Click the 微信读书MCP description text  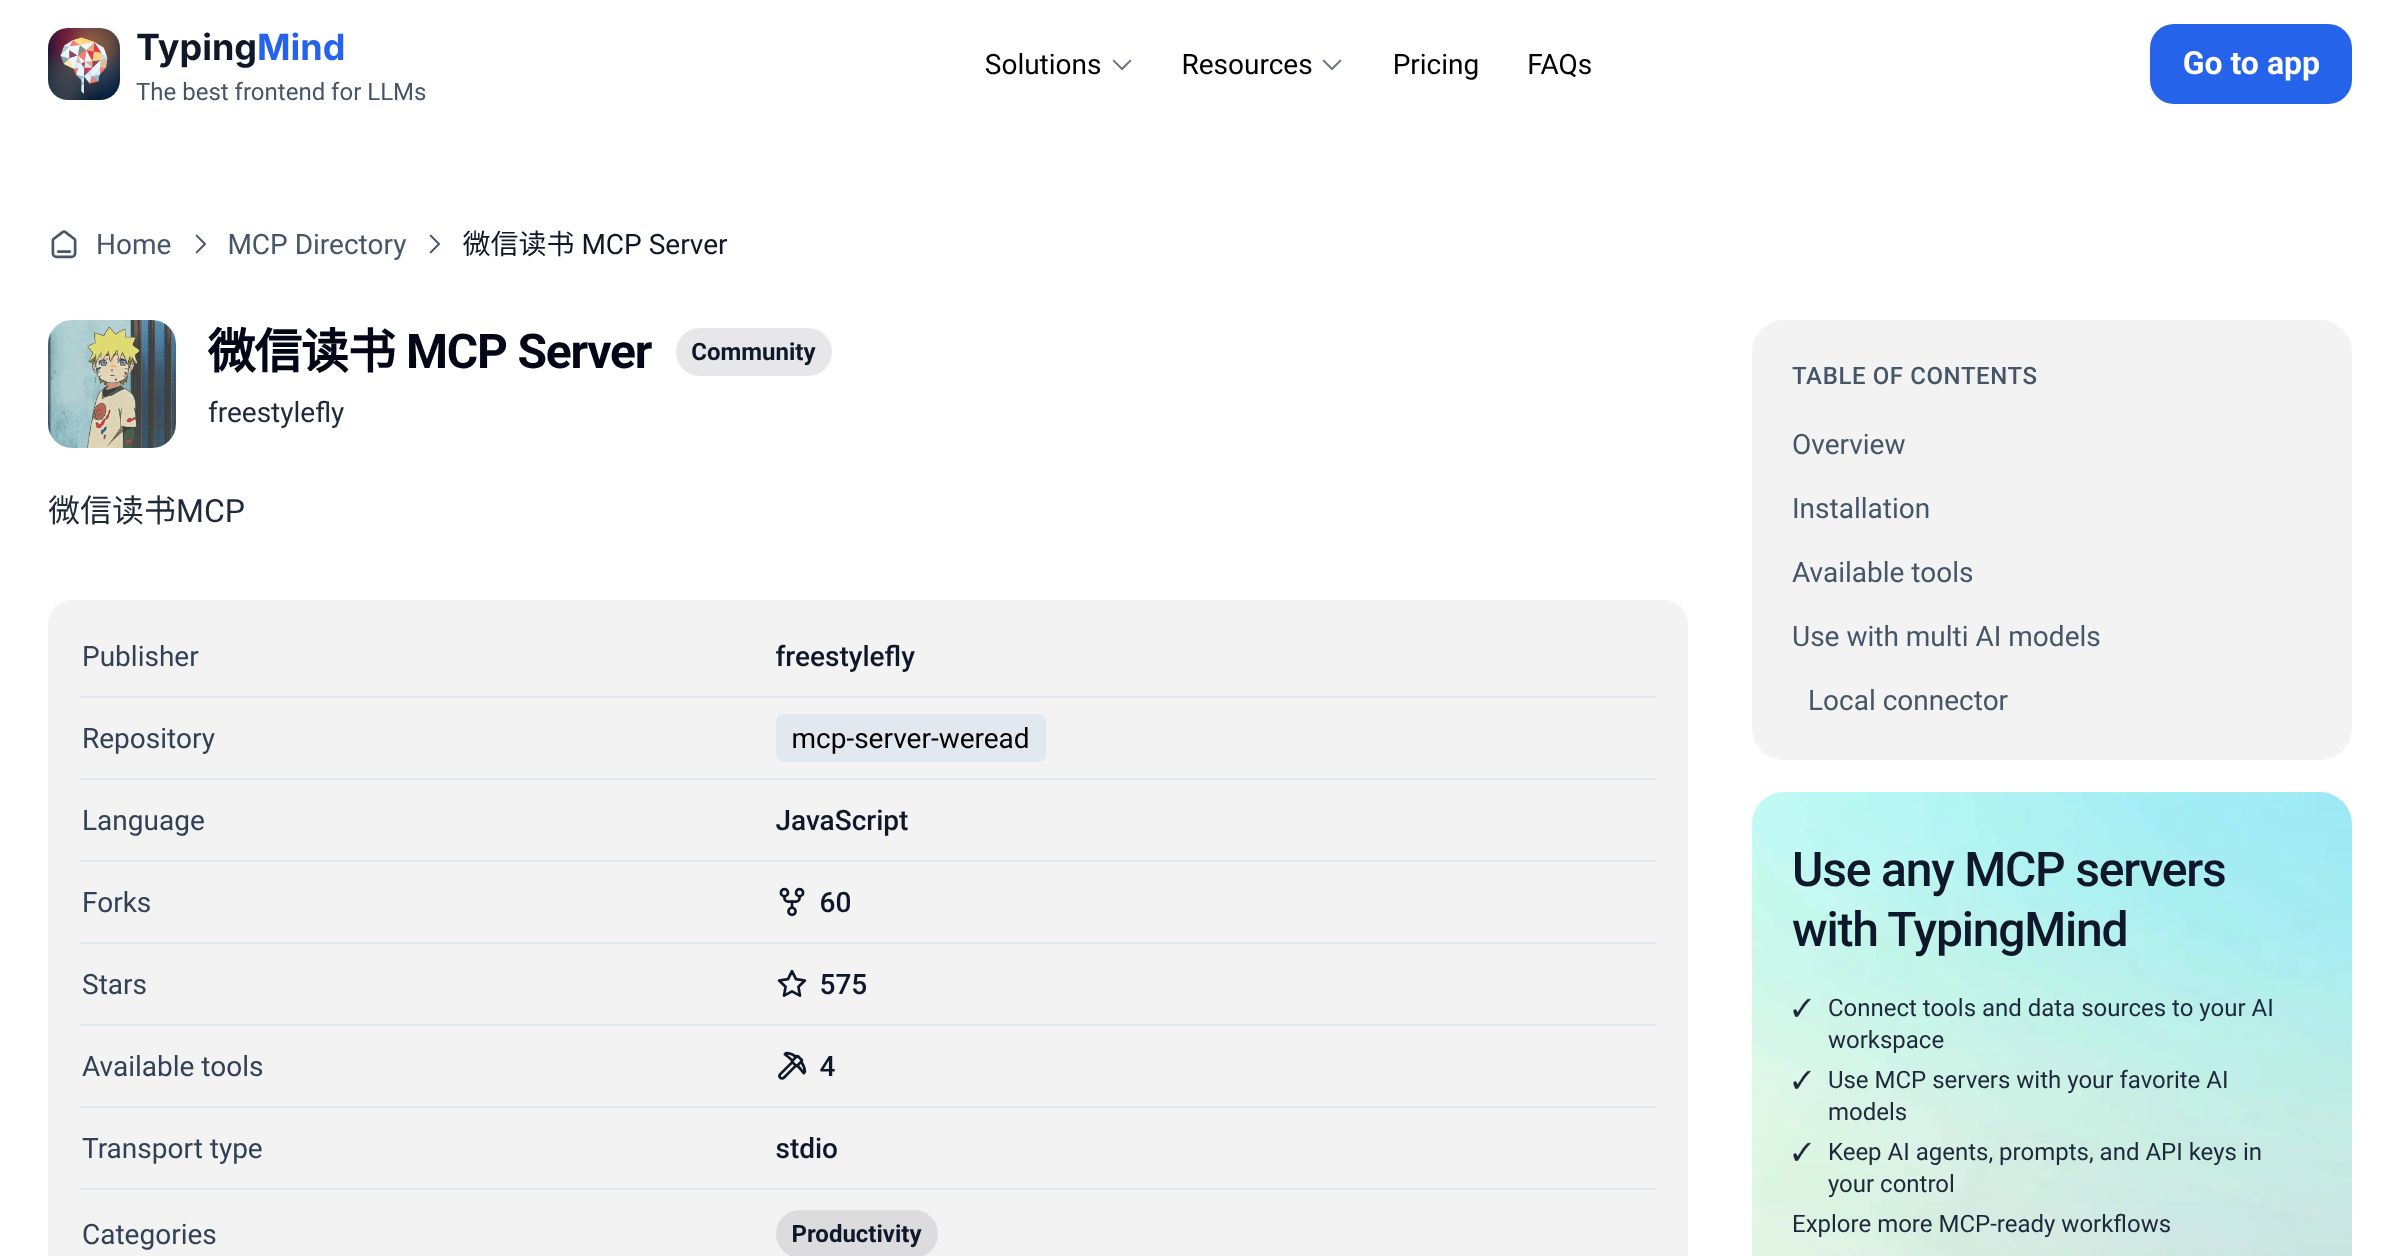click(x=146, y=510)
